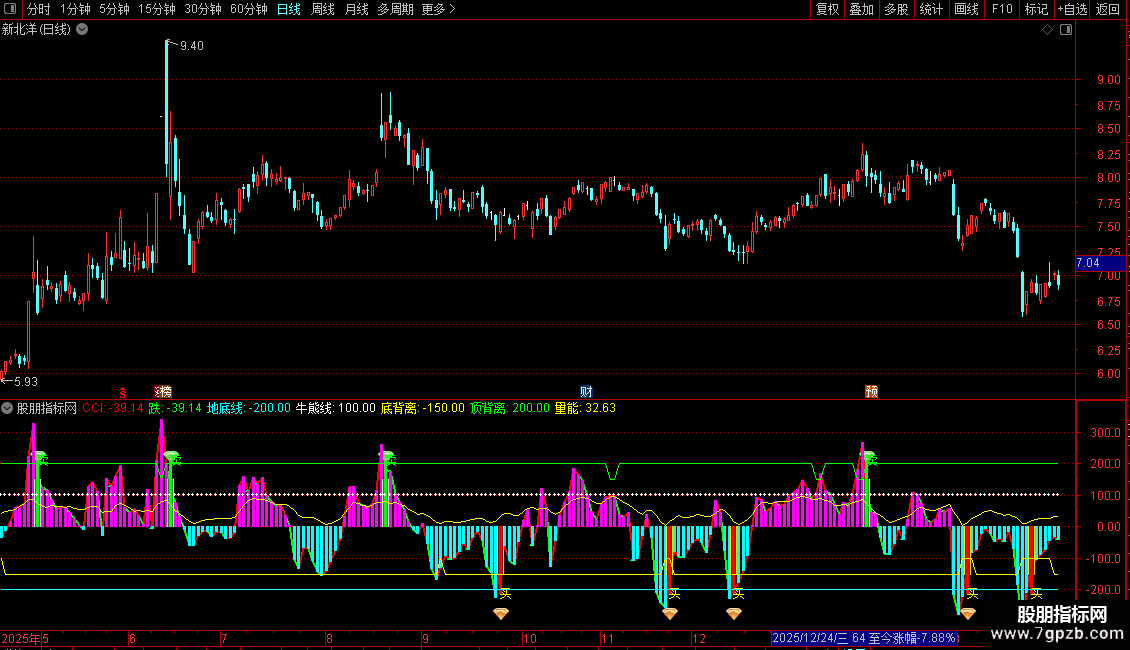The width and height of the screenshot is (1130, 650).
Task: Click the 牛熊线: 100.00 value
Action: pos(336,408)
